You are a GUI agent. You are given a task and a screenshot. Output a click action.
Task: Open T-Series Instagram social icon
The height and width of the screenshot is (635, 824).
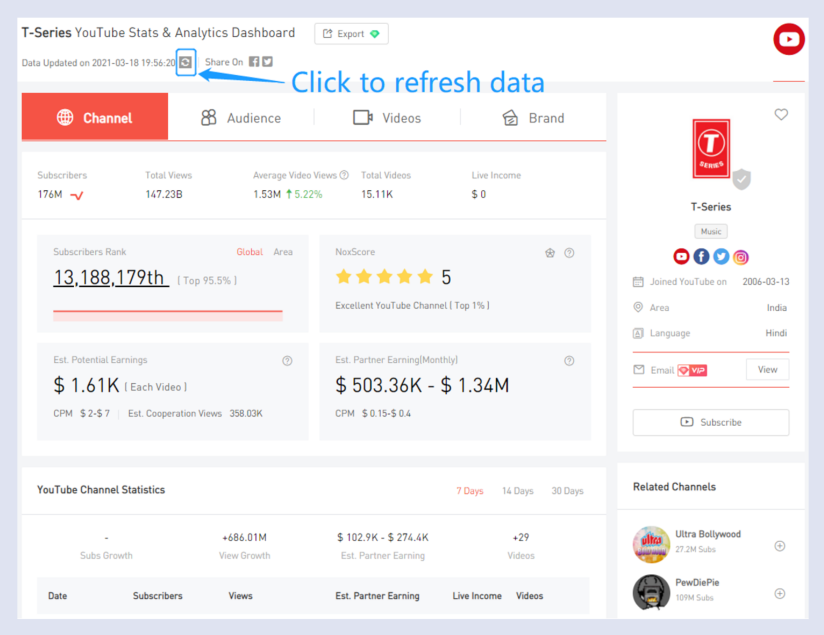point(740,257)
